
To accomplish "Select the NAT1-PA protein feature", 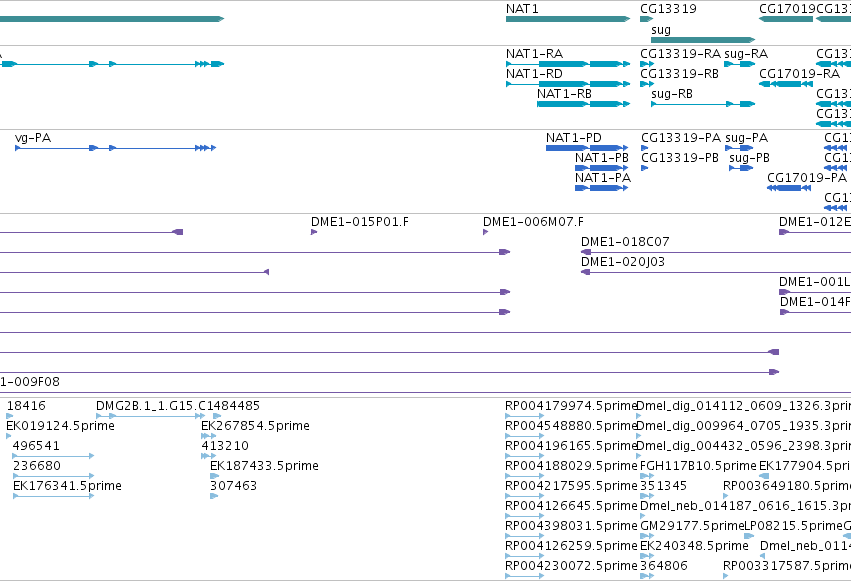I will 601,188.
